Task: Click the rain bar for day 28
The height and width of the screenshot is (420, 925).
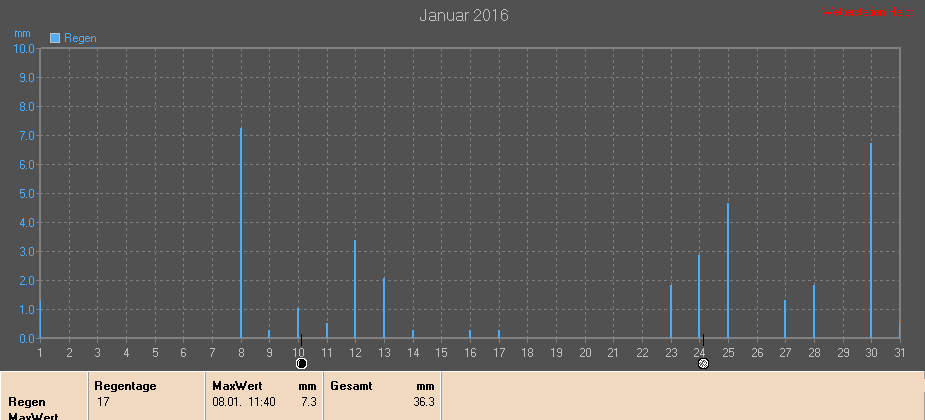Action: 814,311
